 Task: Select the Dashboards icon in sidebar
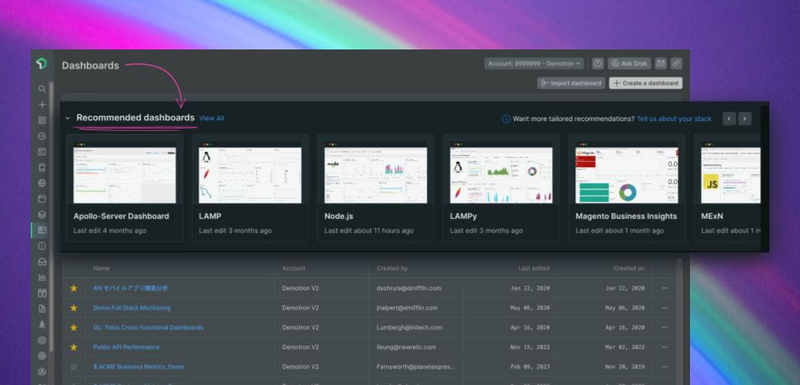42,230
